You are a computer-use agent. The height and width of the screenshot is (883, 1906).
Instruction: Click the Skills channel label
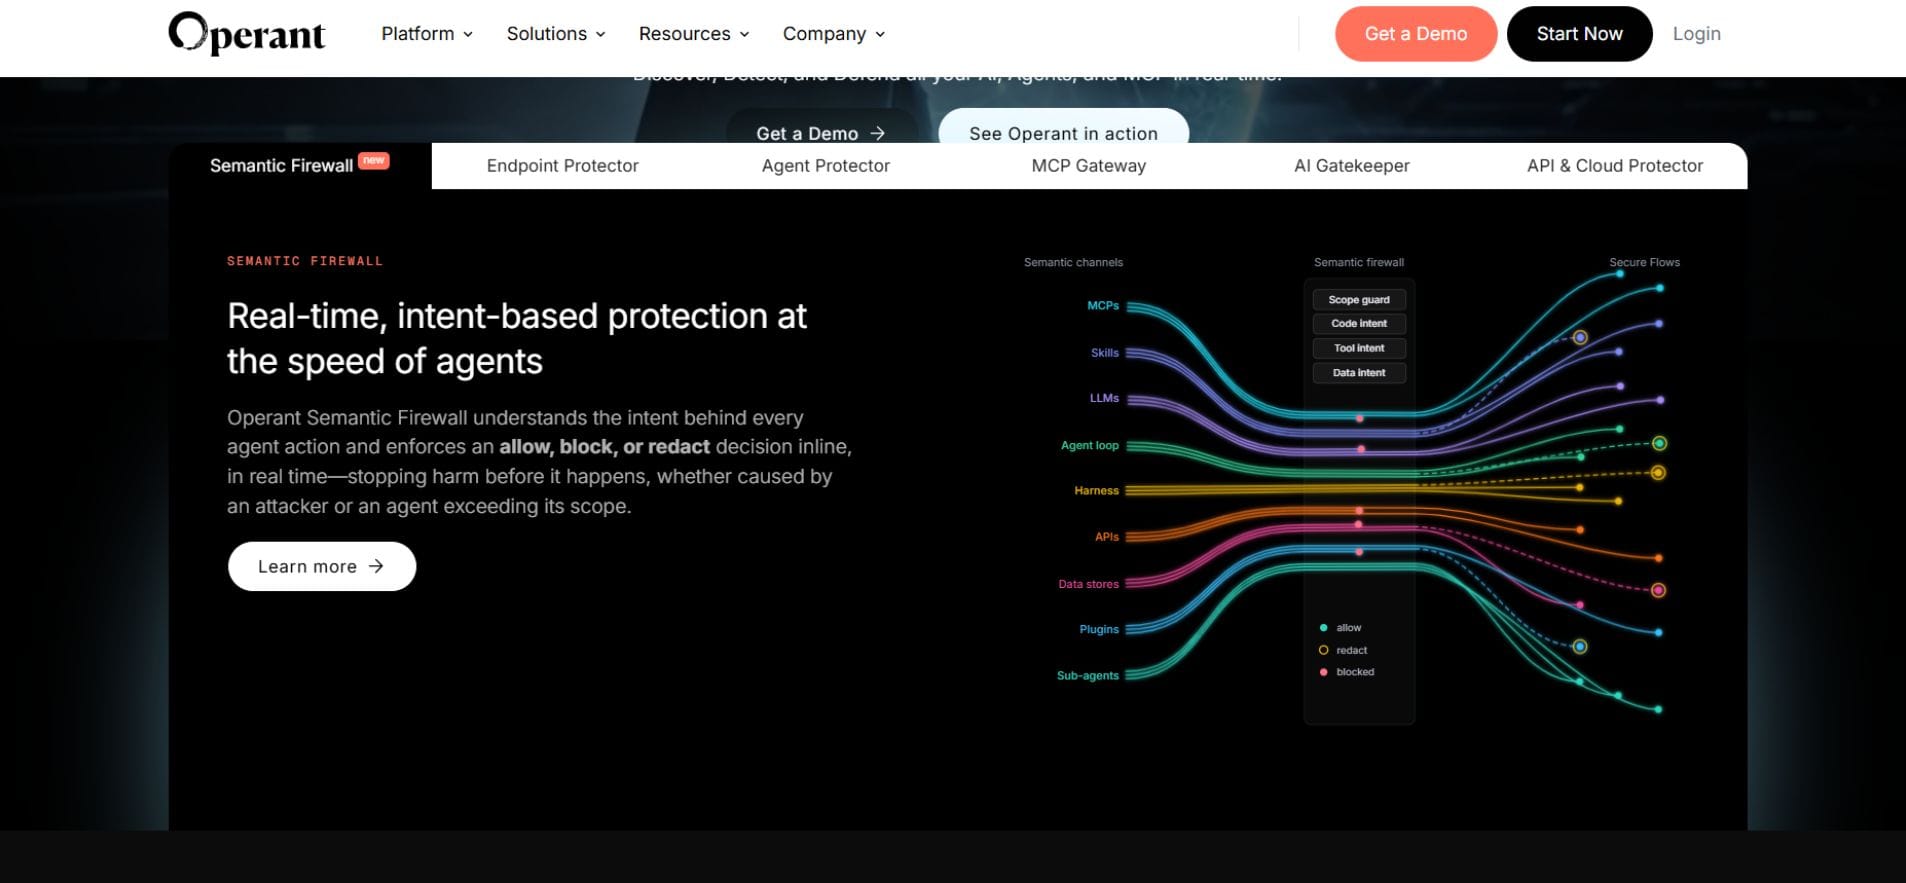click(x=1105, y=353)
